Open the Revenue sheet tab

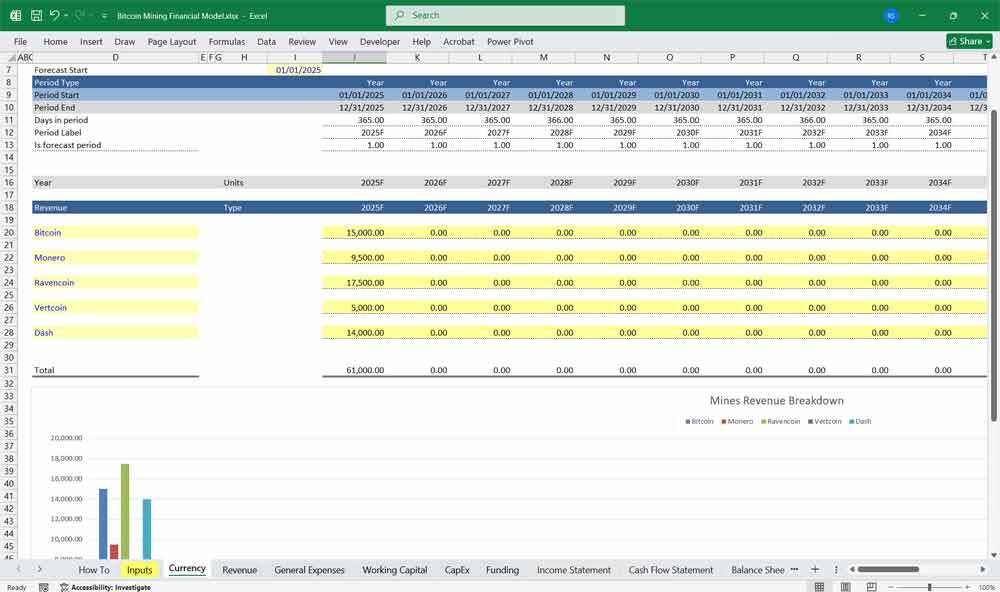[x=239, y=570]
